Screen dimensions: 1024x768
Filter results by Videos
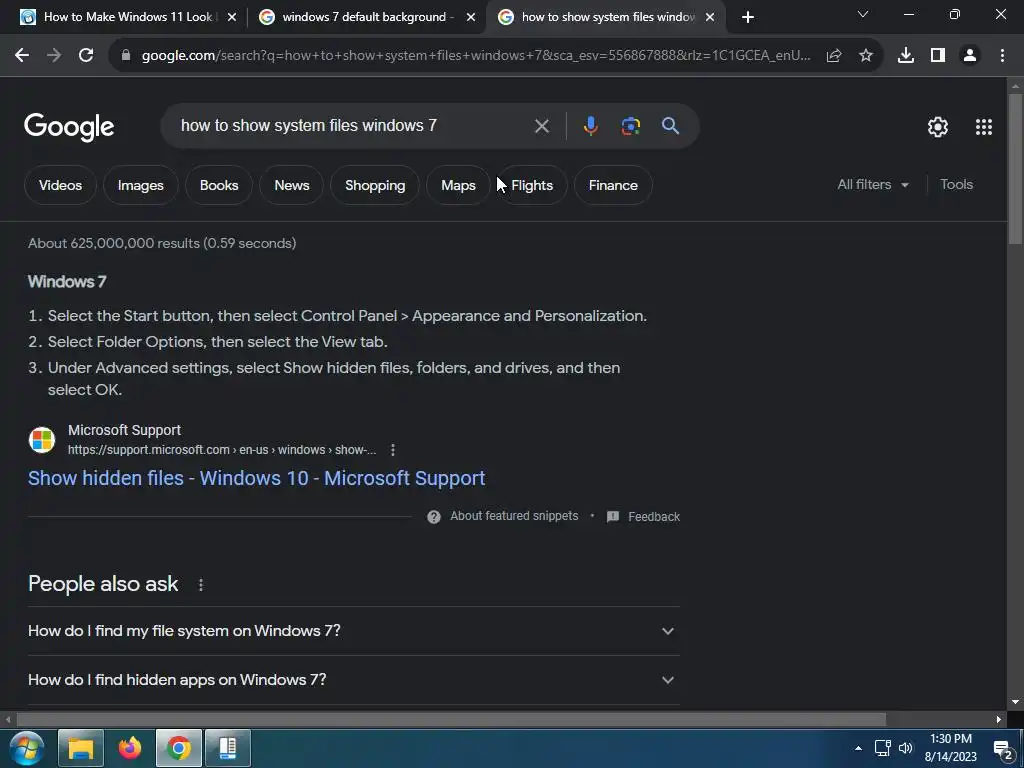coord(60,185)
